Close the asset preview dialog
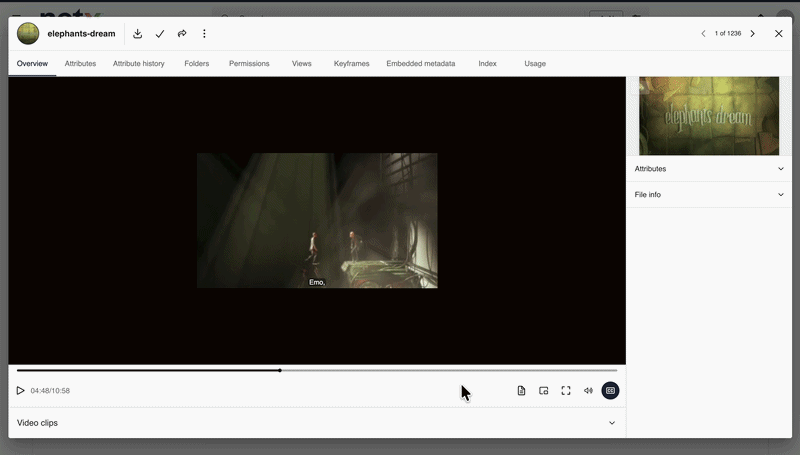The image size is (800, 455). click(x=779, y=34)
